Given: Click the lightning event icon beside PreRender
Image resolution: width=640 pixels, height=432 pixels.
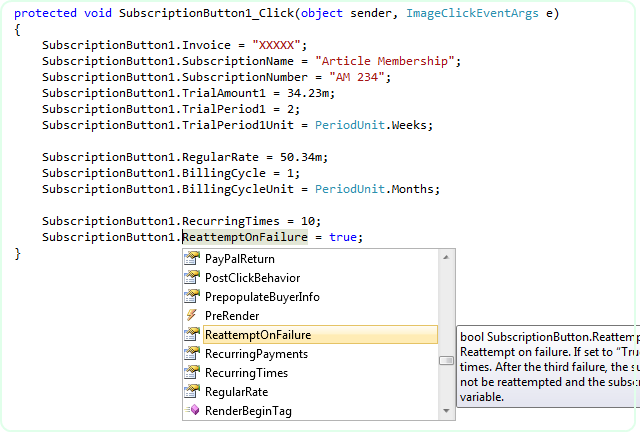Looking at the screenshot, I should 191,315.
